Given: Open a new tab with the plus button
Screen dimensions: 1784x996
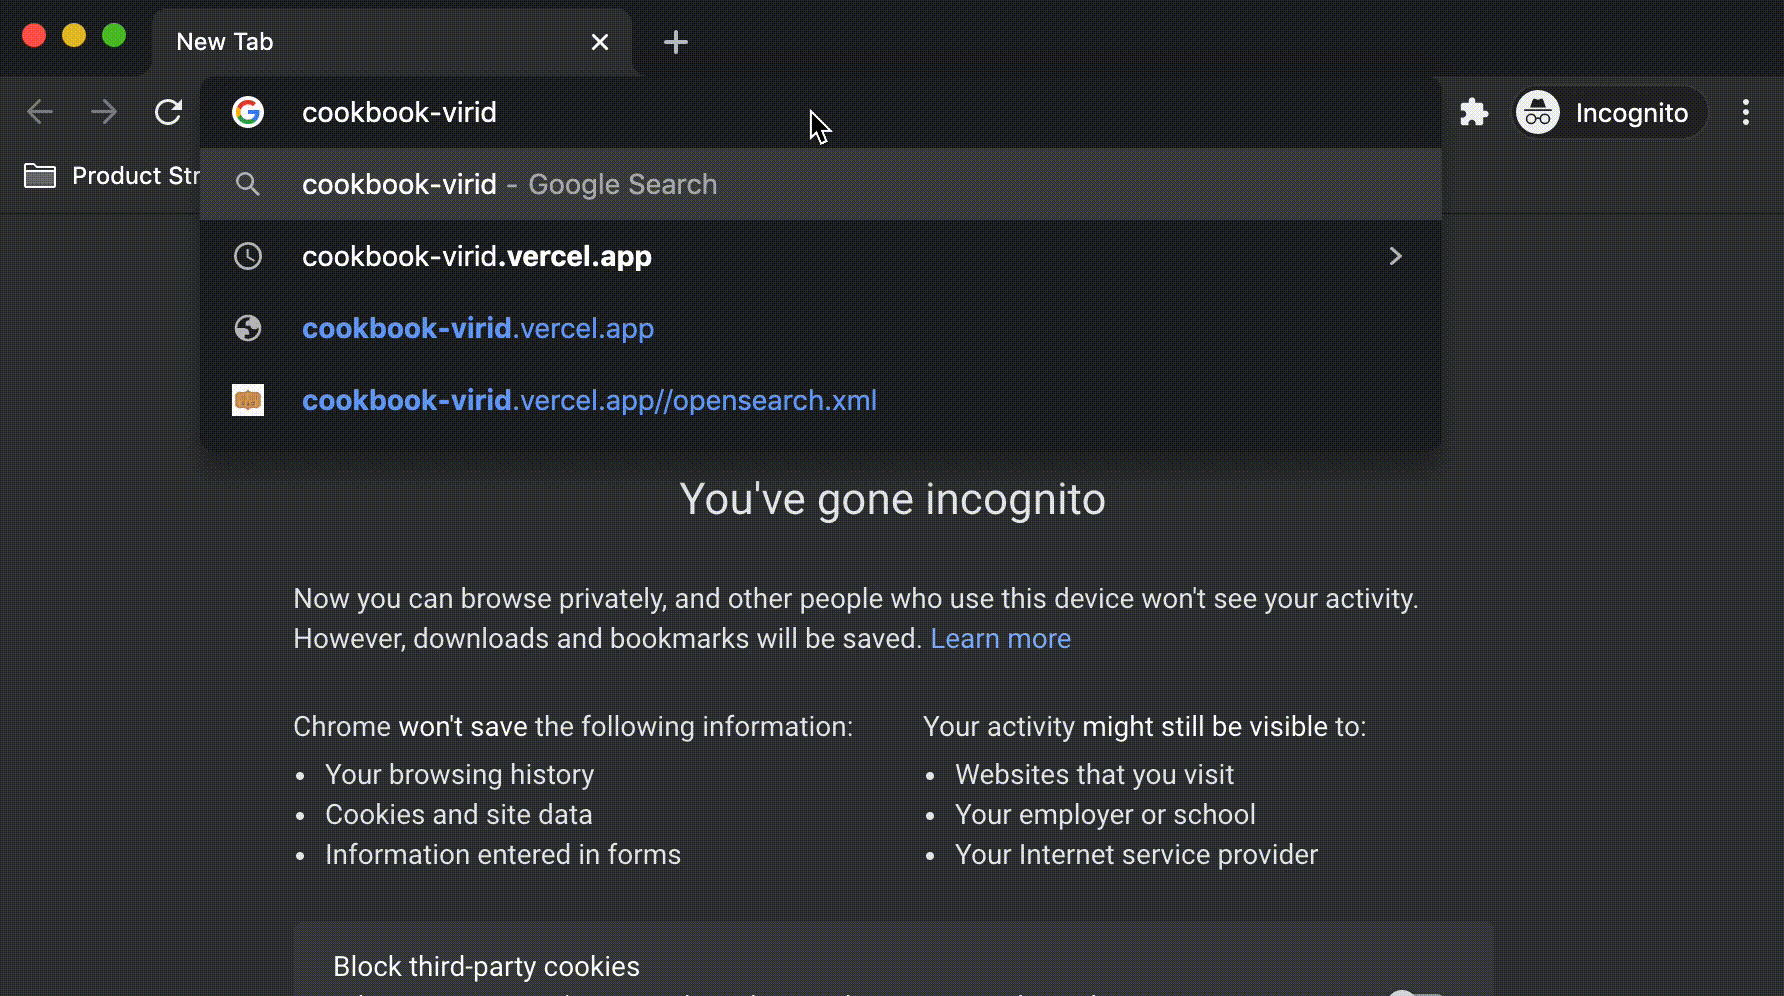Looking at the screenshot, I should [x=676, y=42].
